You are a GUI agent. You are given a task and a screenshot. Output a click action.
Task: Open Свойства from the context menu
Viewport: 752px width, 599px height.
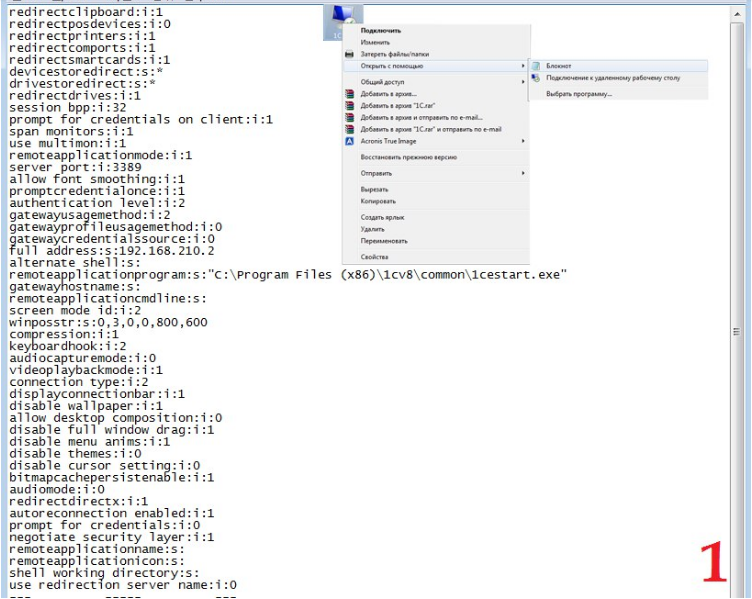click(x=374, y=257)
